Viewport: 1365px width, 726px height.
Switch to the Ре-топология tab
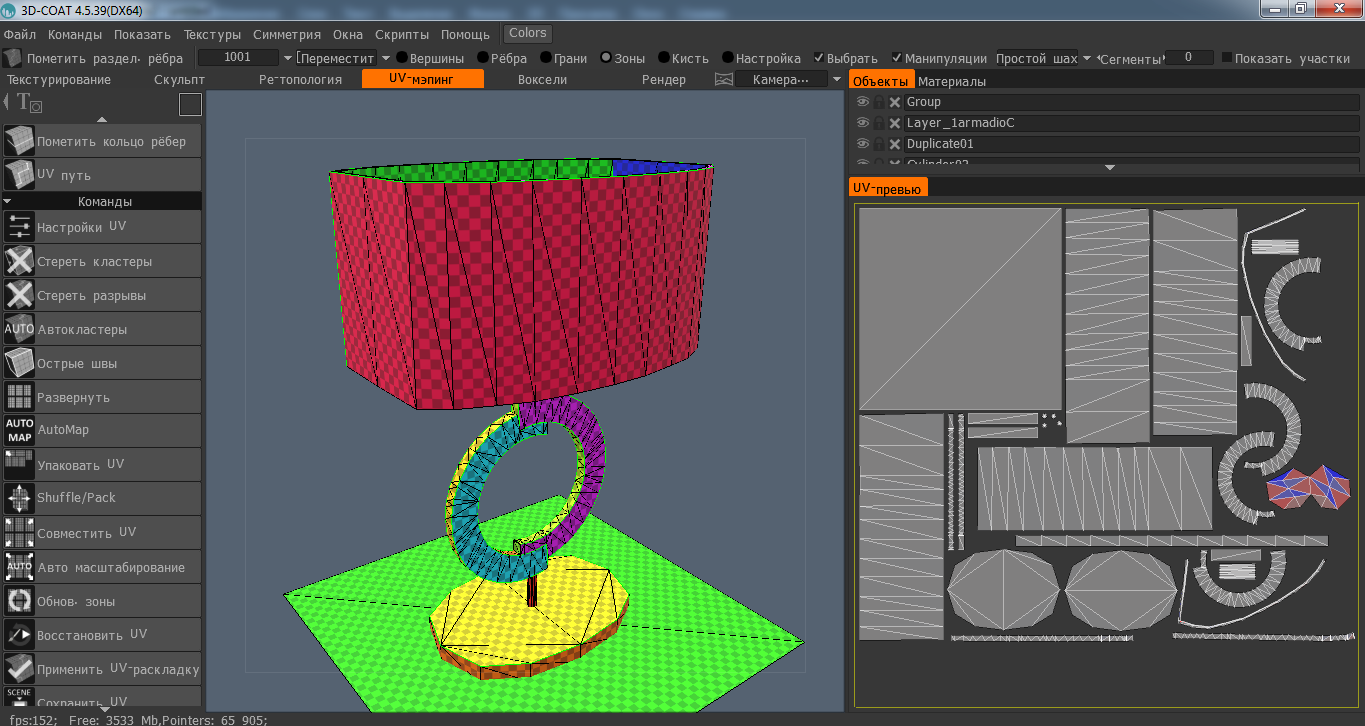300,79
